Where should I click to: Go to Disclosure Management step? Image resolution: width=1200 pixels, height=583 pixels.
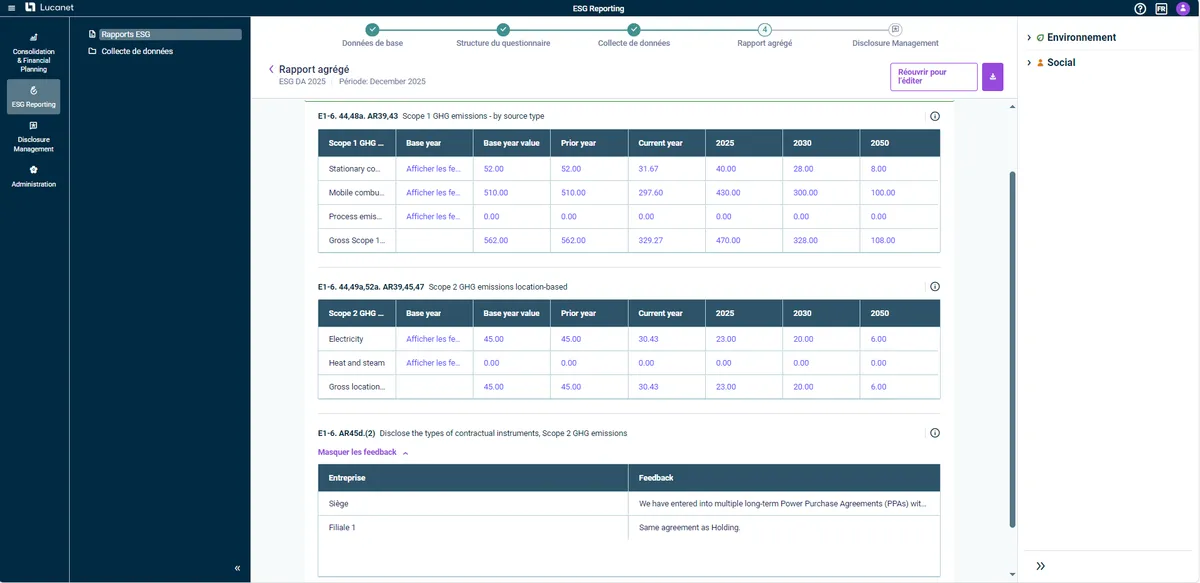coord(895,36)
